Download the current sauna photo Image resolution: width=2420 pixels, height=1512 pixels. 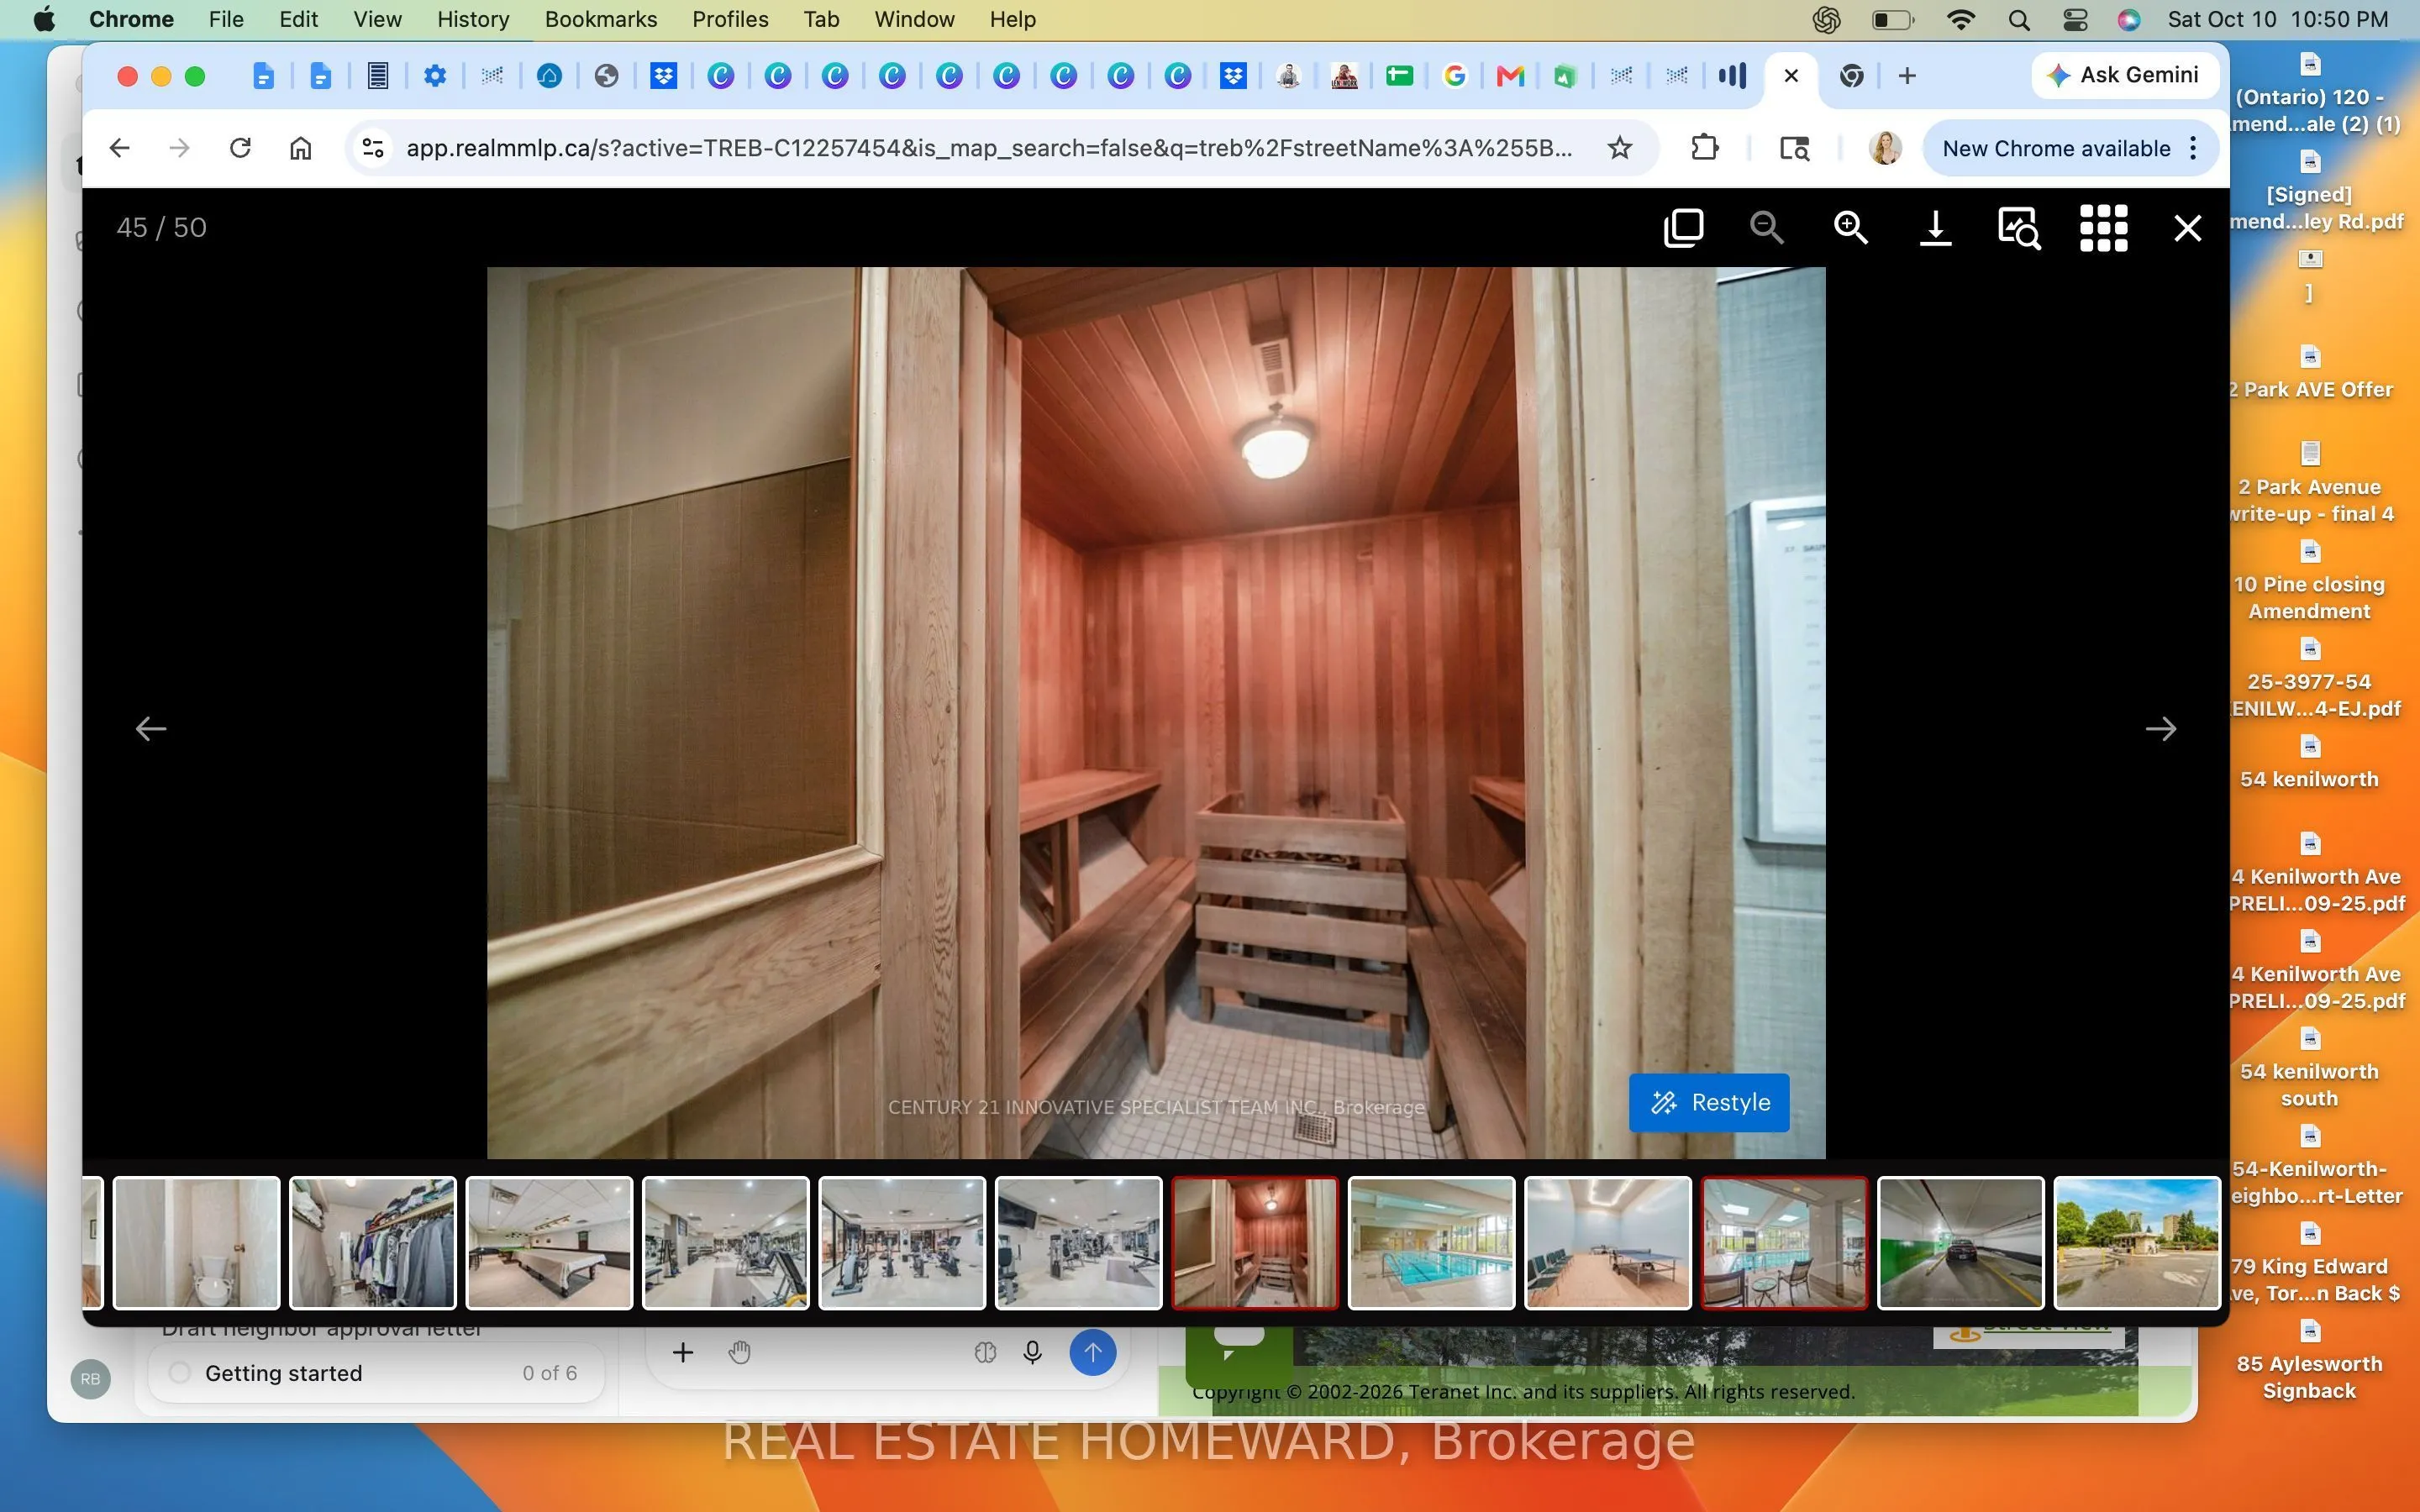(x=1935, y=228)
